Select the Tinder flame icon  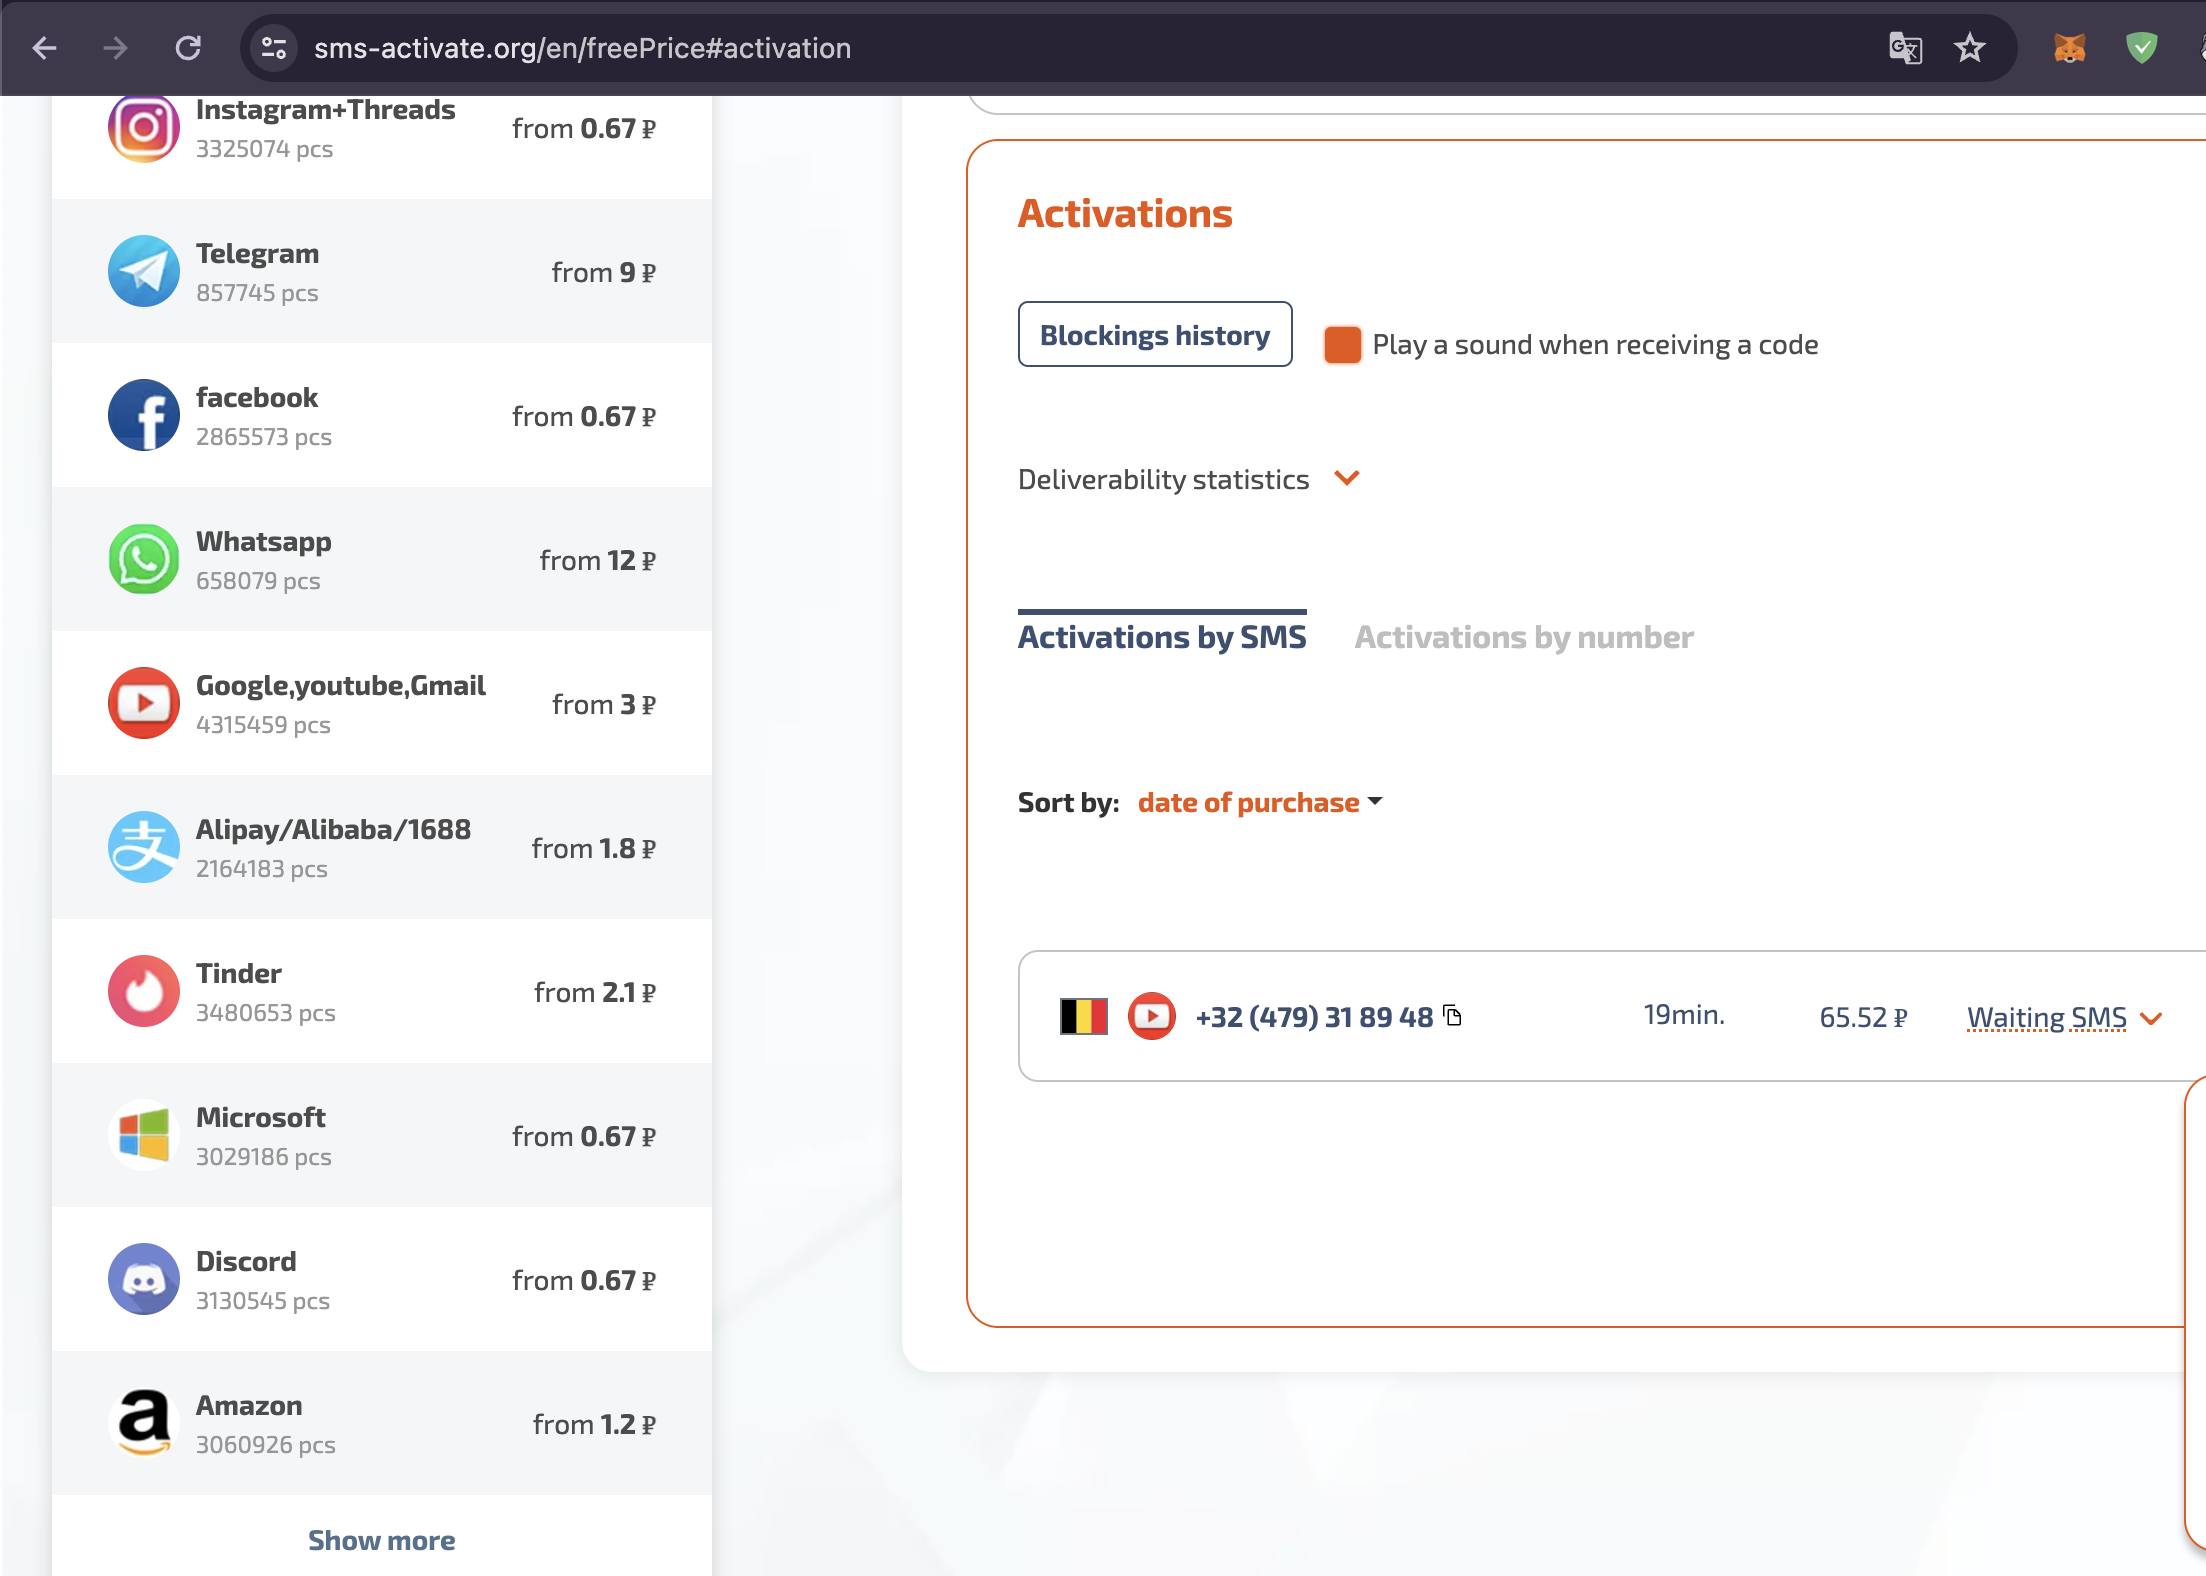tap(143, 991)
